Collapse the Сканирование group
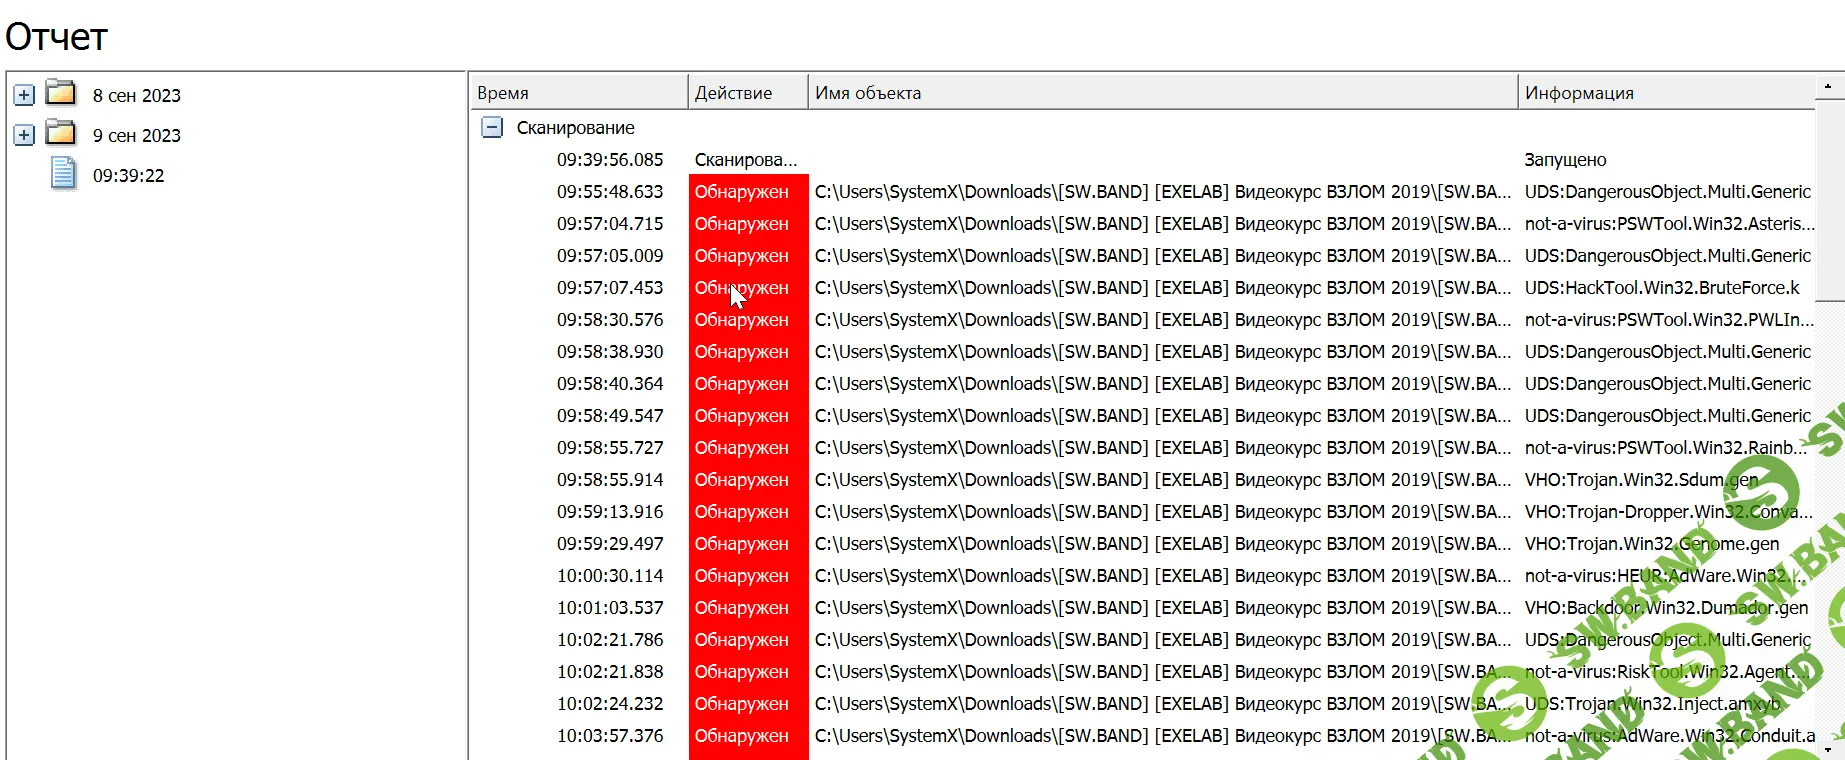1845x760 pixels. [492, 127]
